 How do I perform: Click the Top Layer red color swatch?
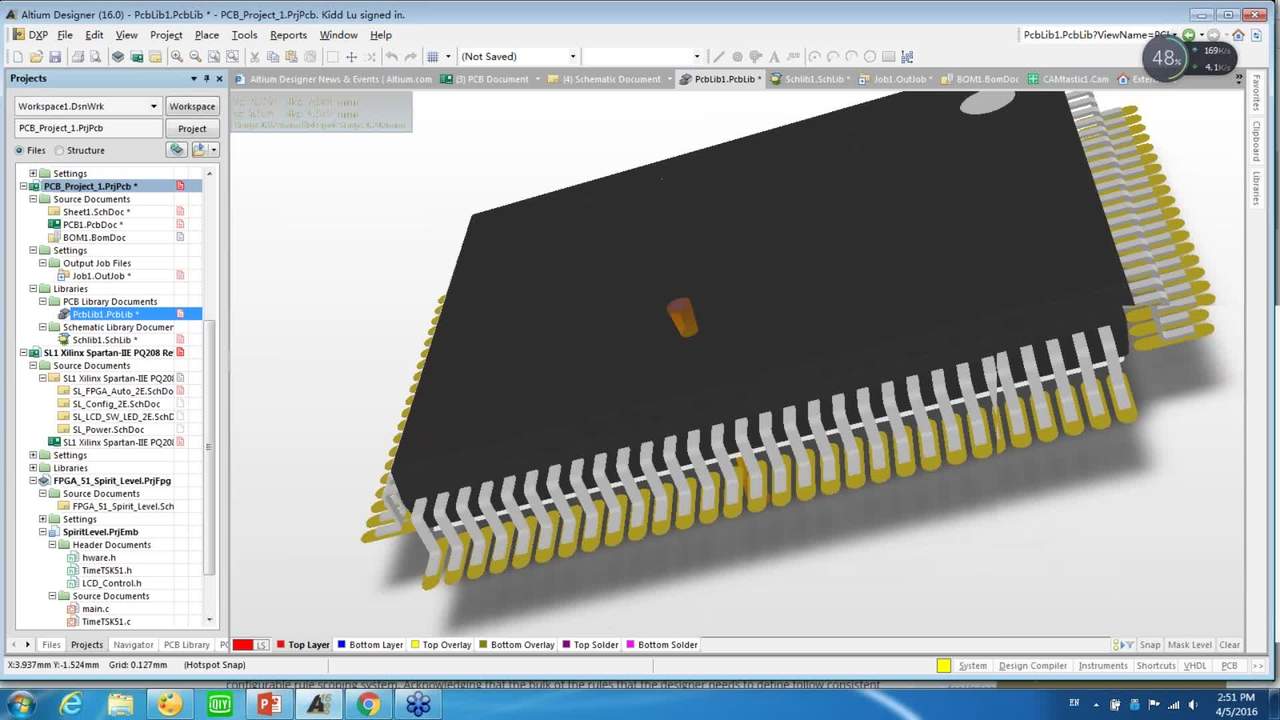(x=281, y=645)
